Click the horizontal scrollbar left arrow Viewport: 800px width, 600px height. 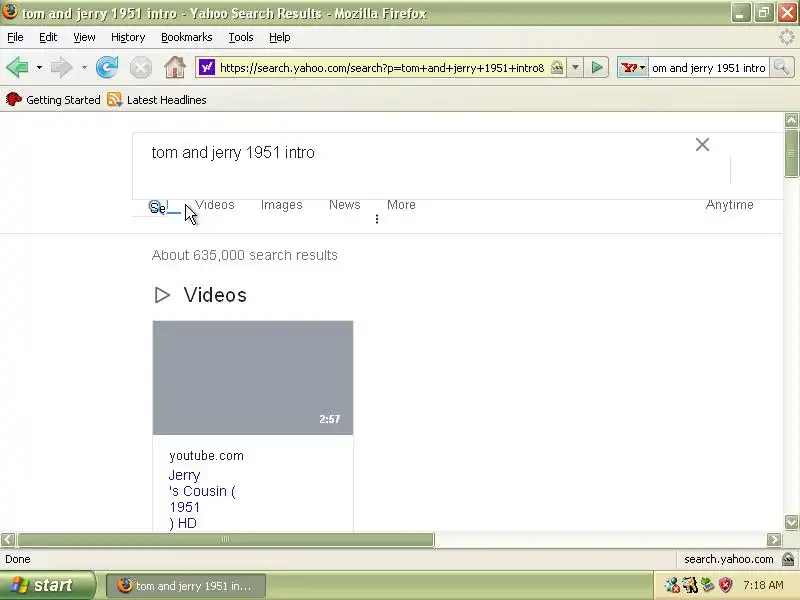[8, 539]
